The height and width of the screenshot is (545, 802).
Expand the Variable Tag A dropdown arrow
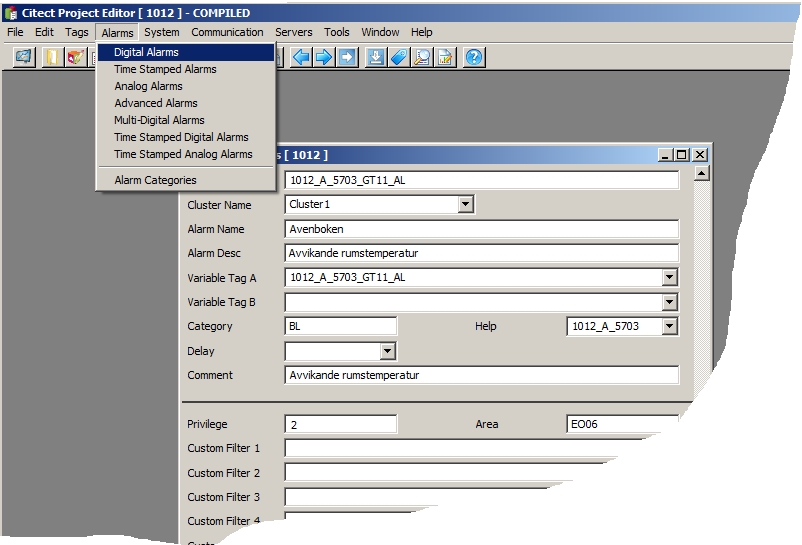coord(670,278)
